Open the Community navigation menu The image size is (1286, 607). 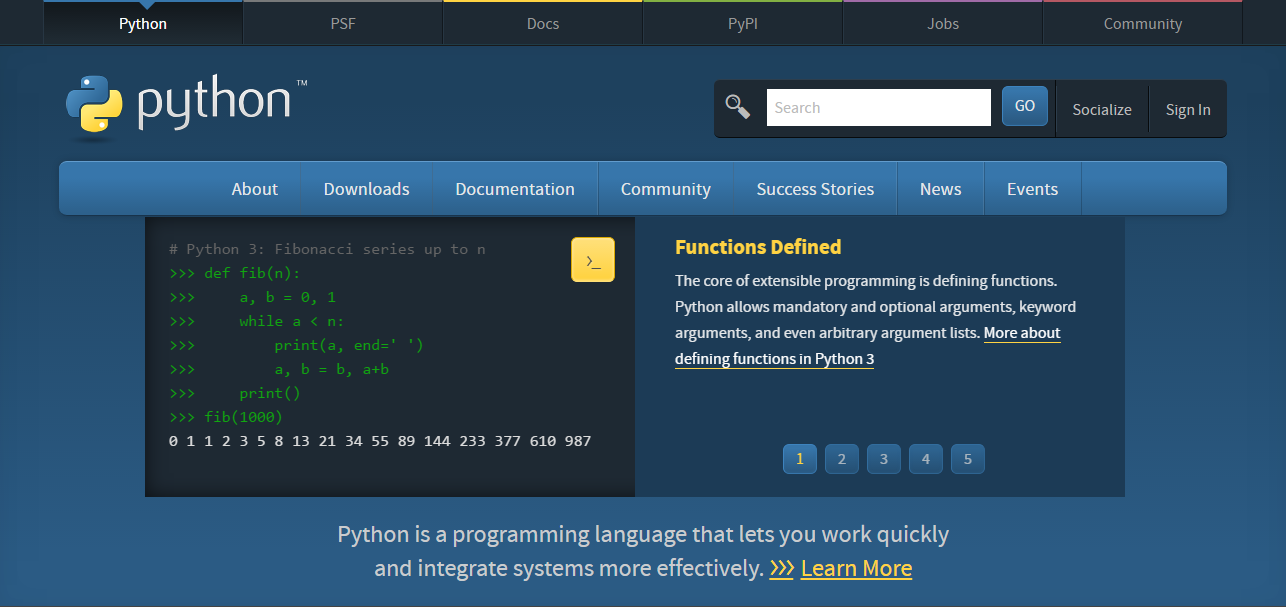[665, 188]
